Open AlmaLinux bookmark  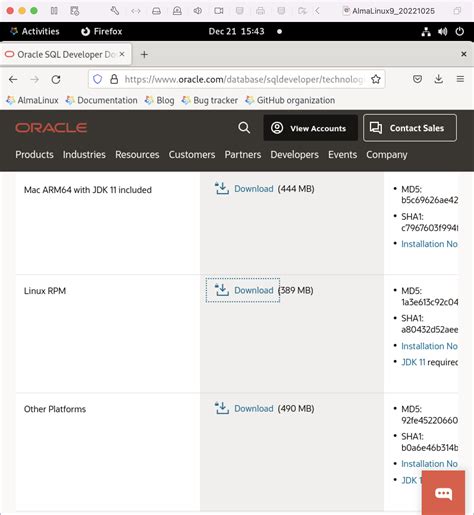[x=32, y=100]
